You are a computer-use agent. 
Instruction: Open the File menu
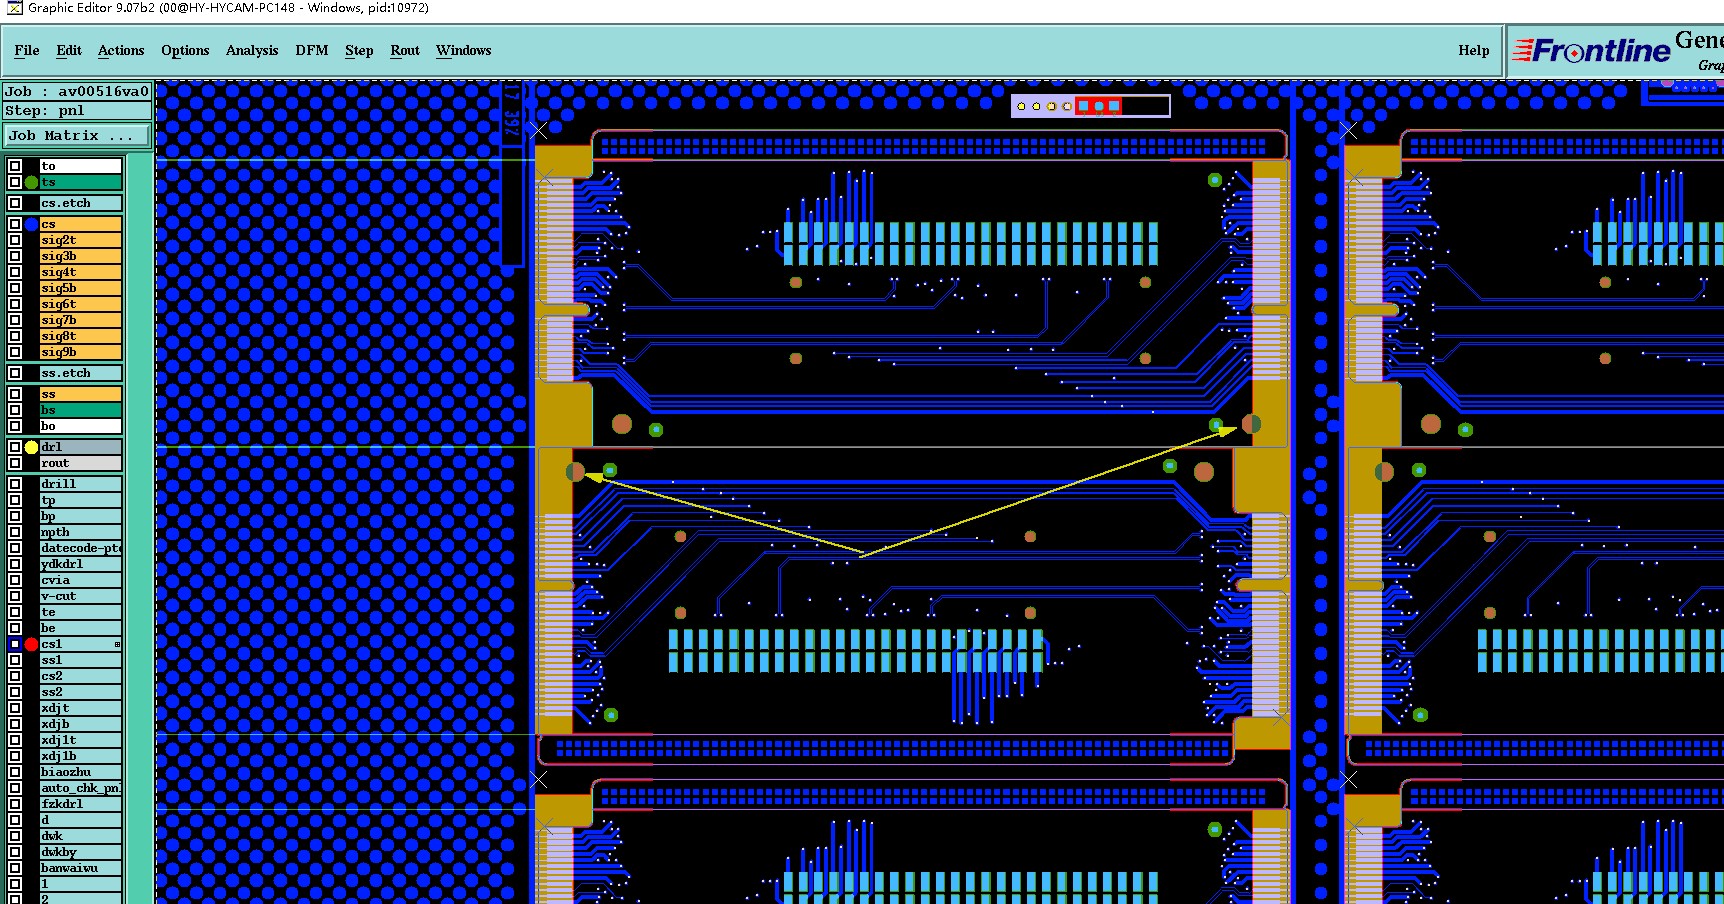coord(27,50)
